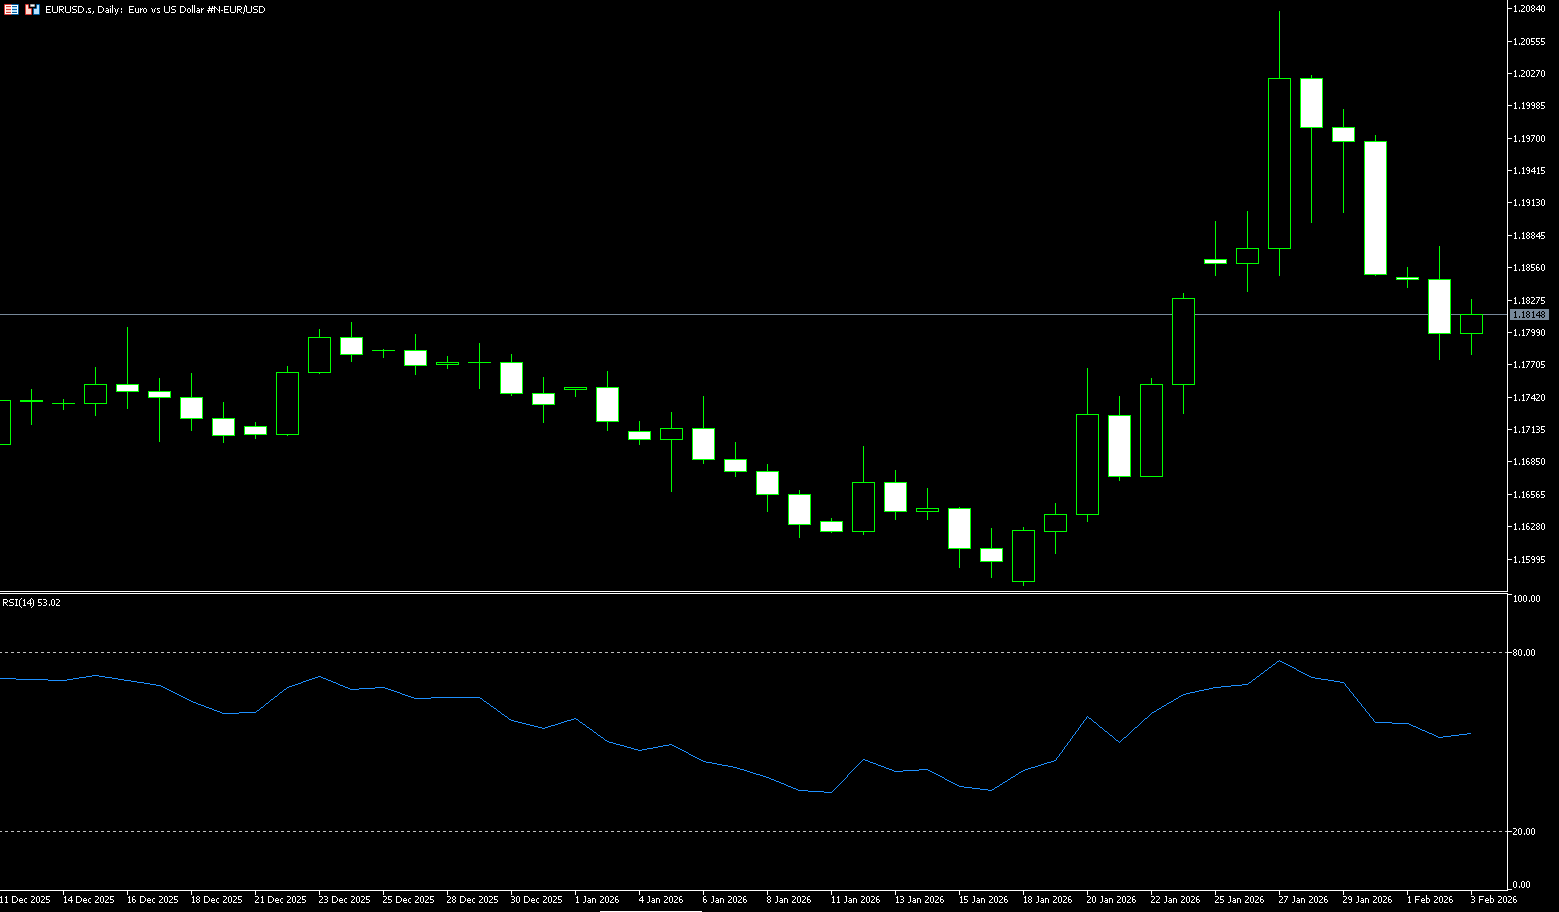
Task: Click the dotted RSI overbought level line
Action: pos(700,652)
